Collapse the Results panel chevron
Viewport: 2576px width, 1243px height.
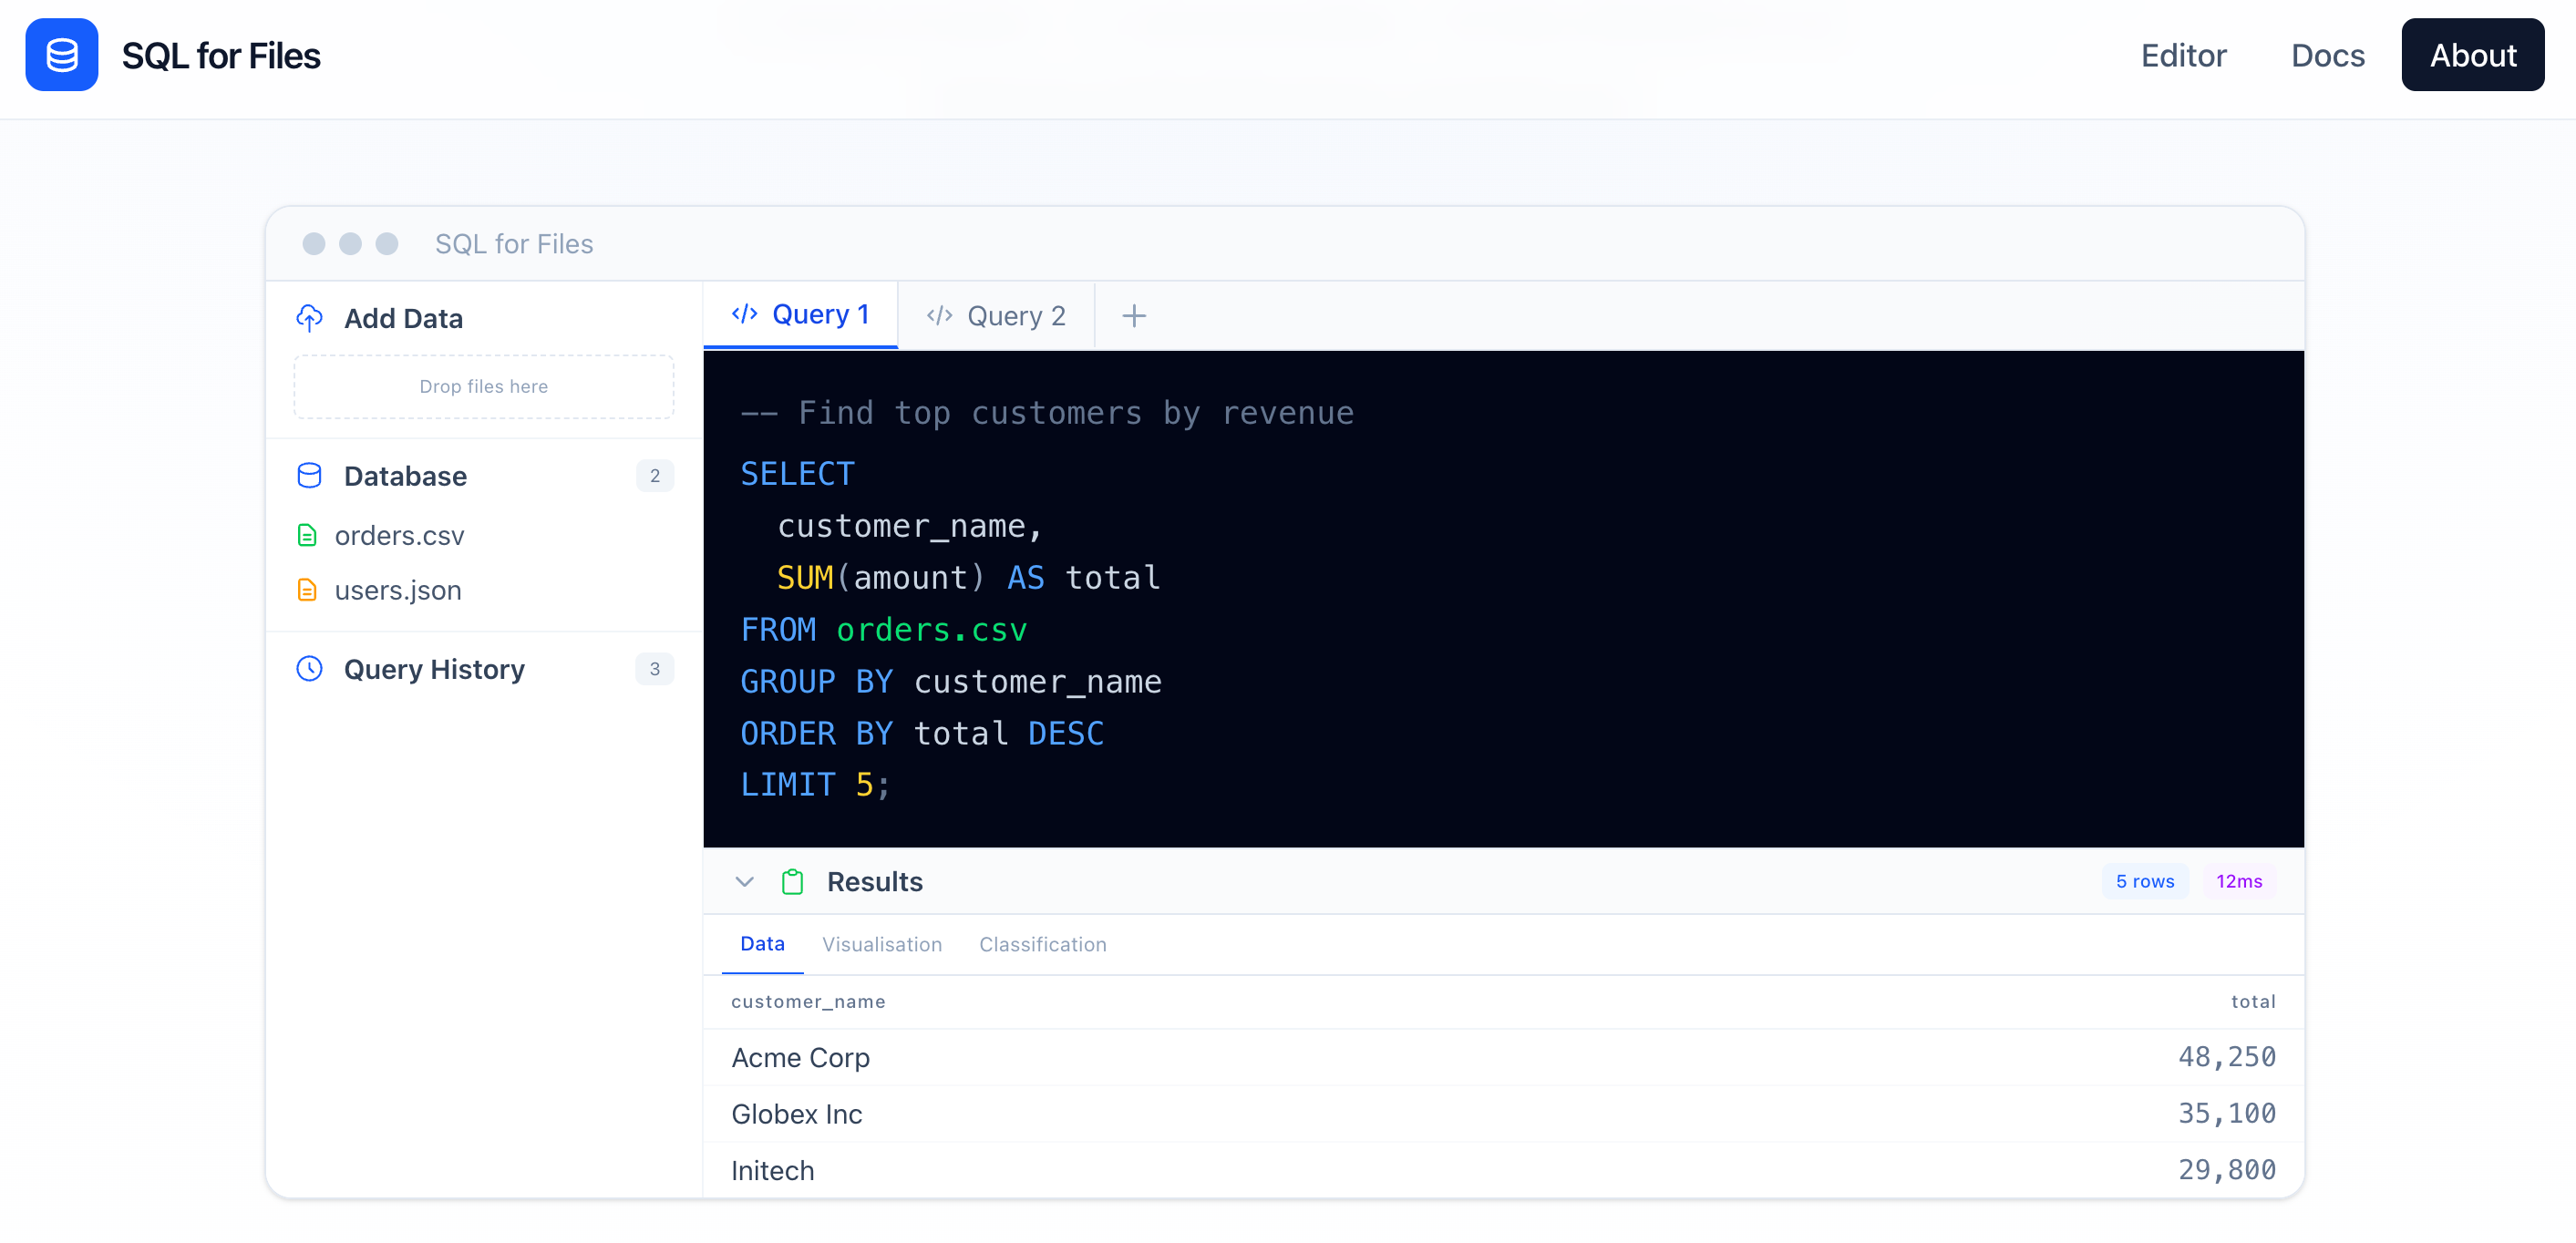pos(744,881)
